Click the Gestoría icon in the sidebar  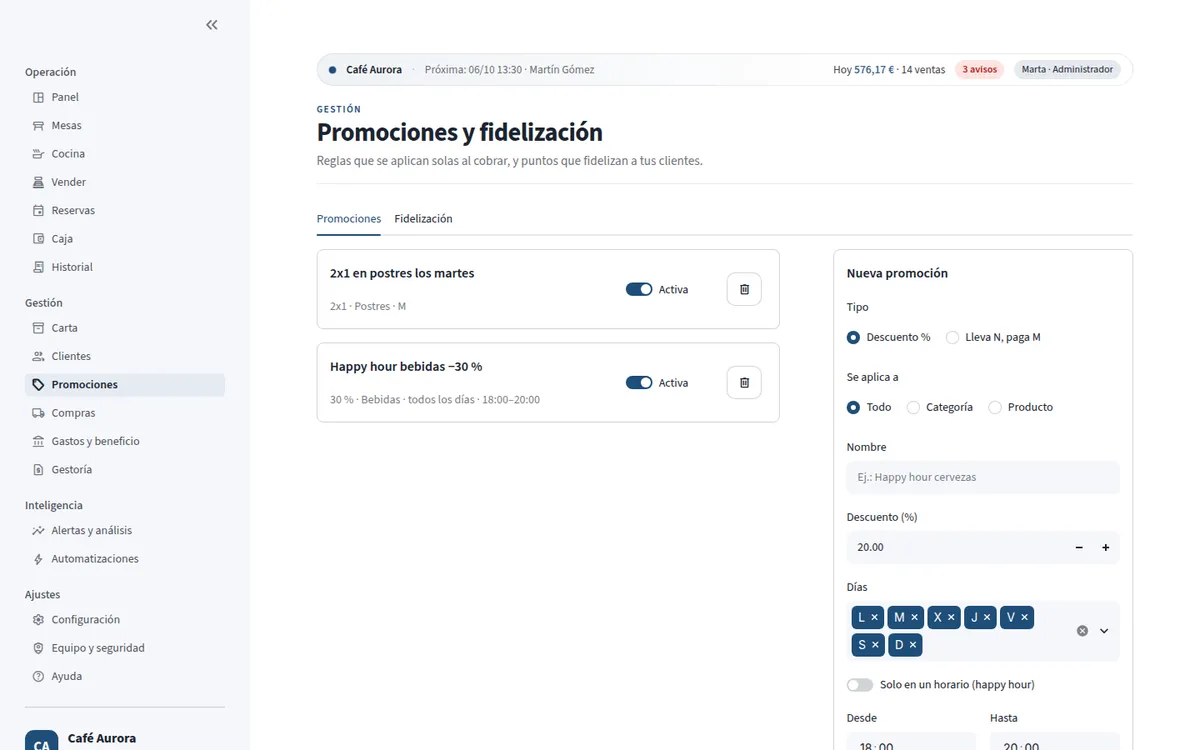(x=38, y=470)
